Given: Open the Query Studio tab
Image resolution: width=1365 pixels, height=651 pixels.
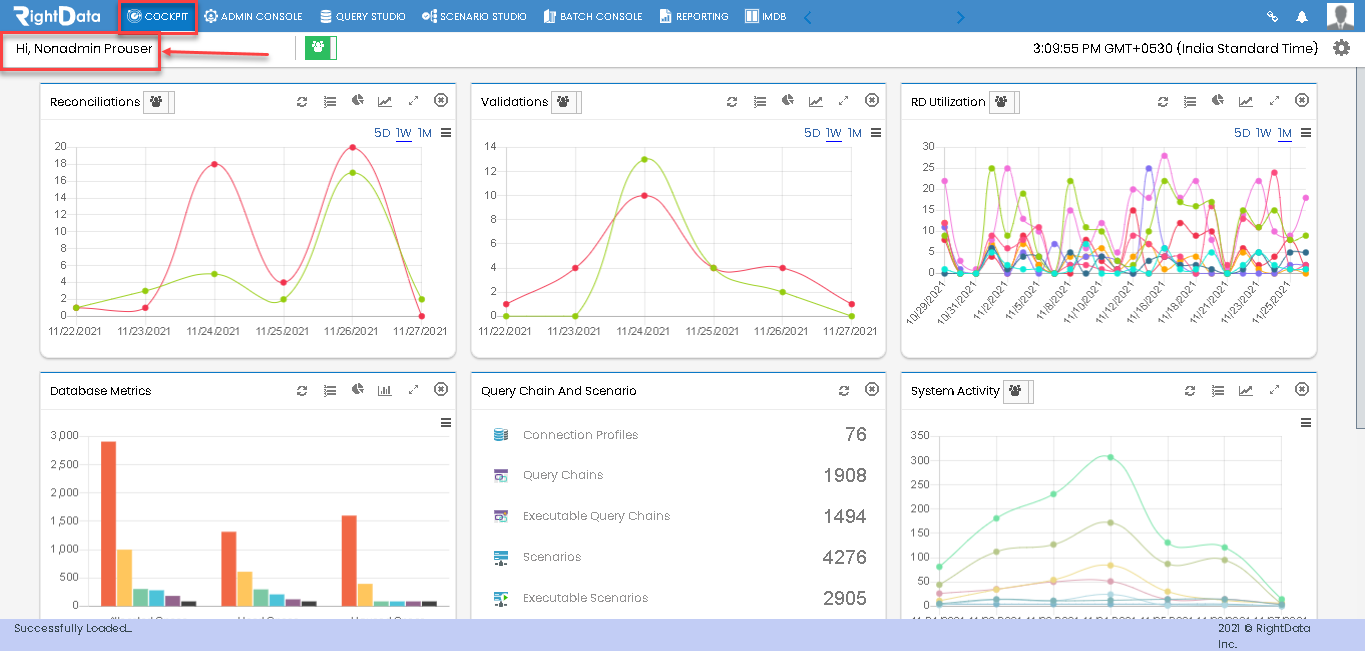Looking at the screenshot, I should pos(362,16).
